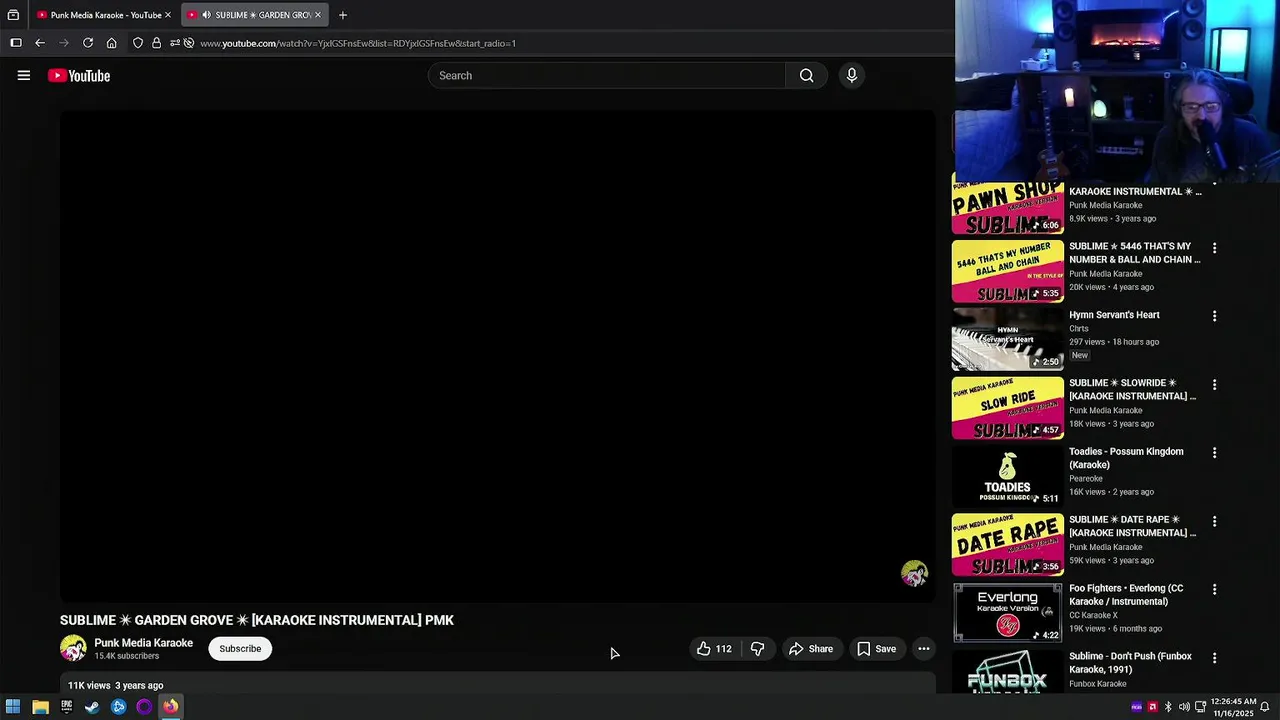The height and width of the screenshot is (720, 1280).
Task: Open options menu for SLOWRIDE video
Action: click(x=1215, y=385)
